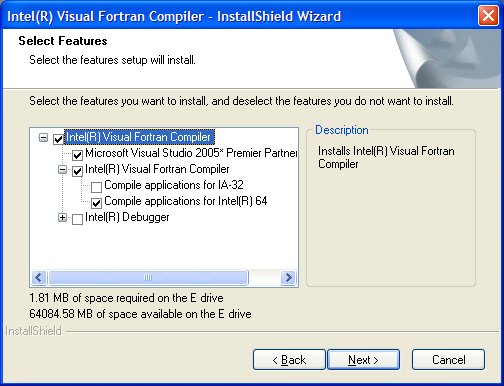
Task: Return with the Back button
Action: tap(289, 360)
